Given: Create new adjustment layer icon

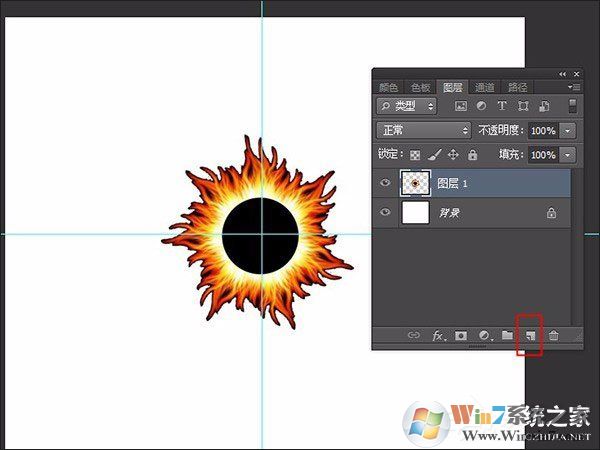Looking at the screenshot, I should [x=485, y=336].
